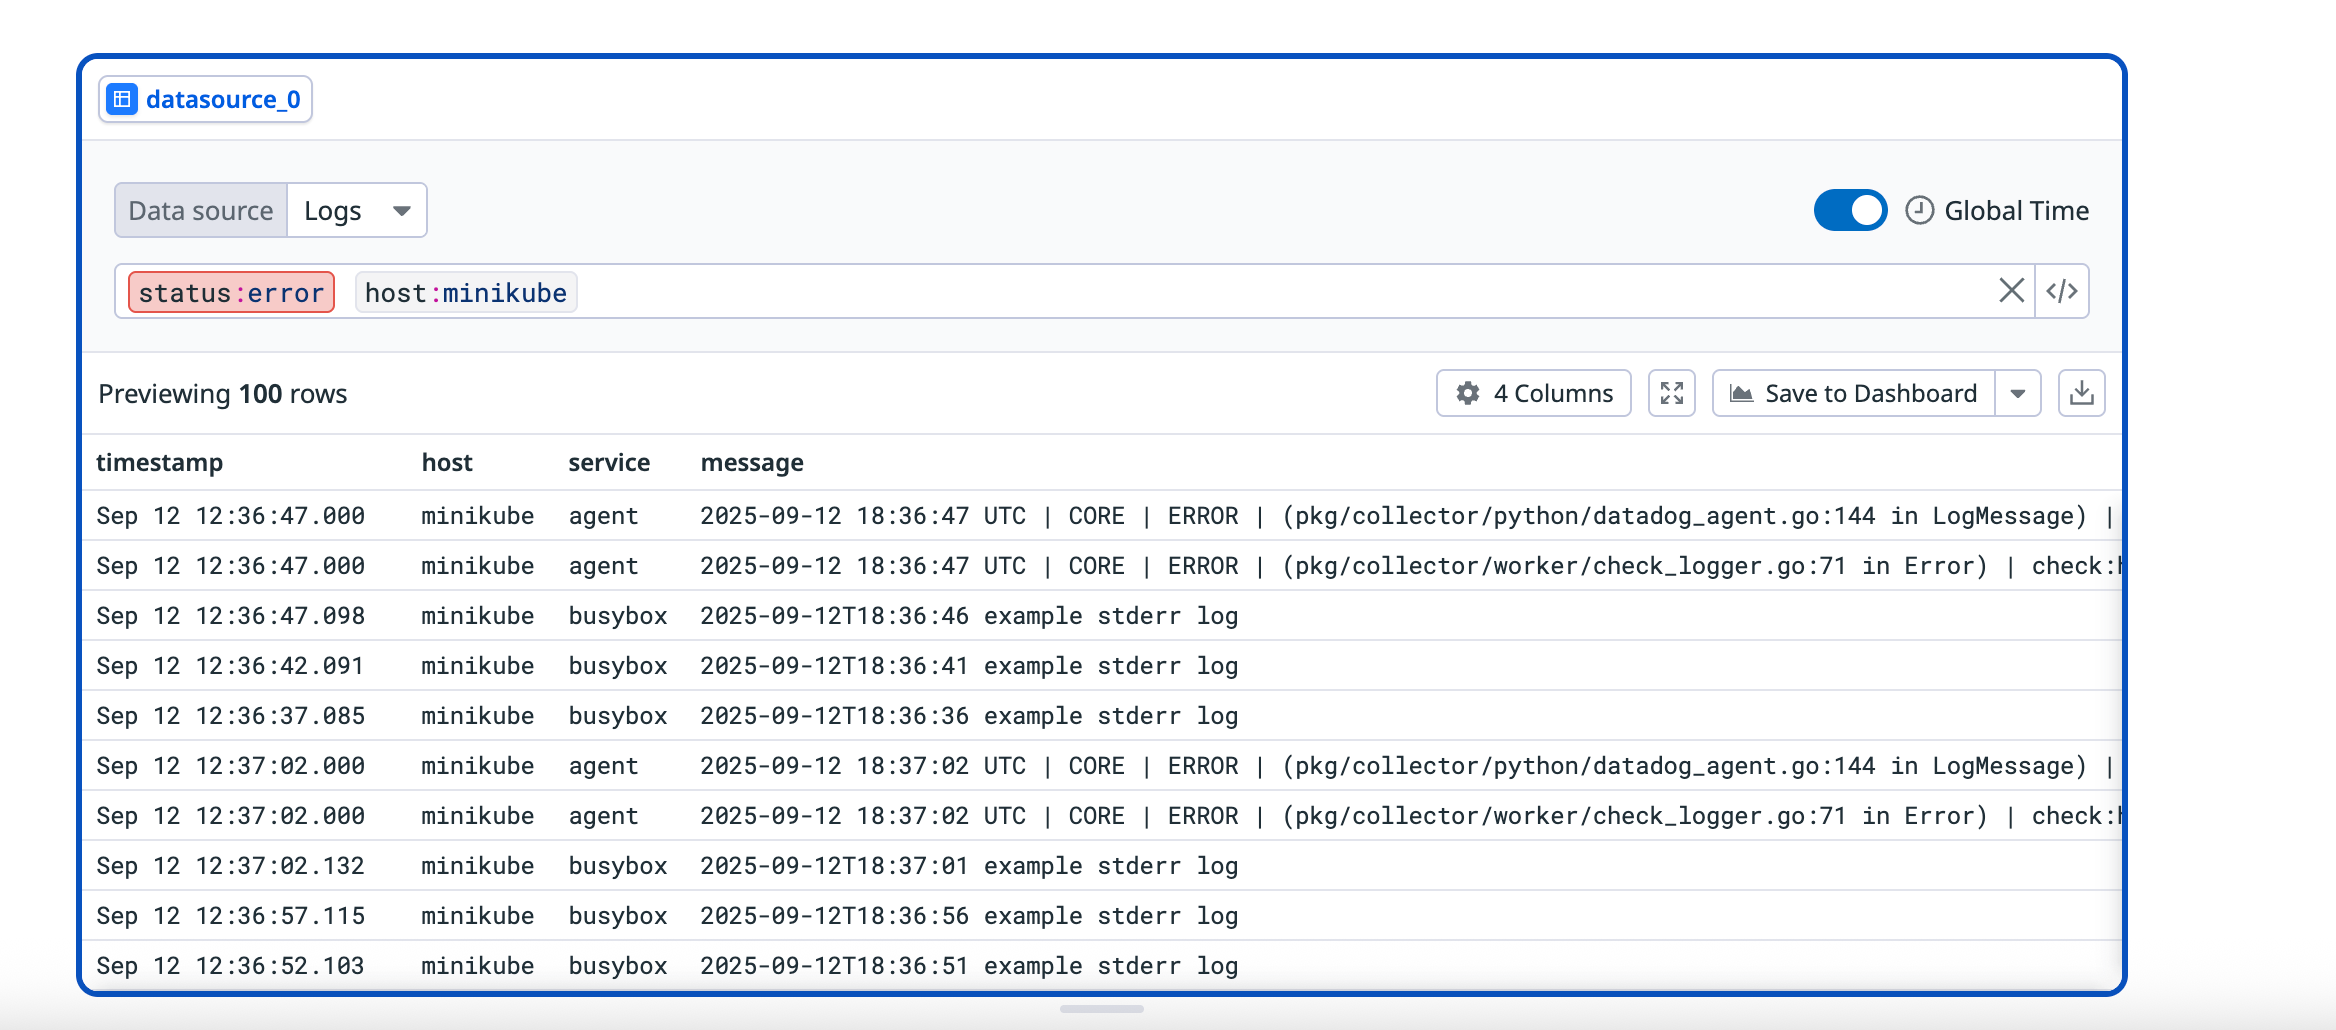The height and width of the screenshot is (1030, 2336).
Task: Click the chart icon in Save to Dashboard
Action: tap(1741, 393)
